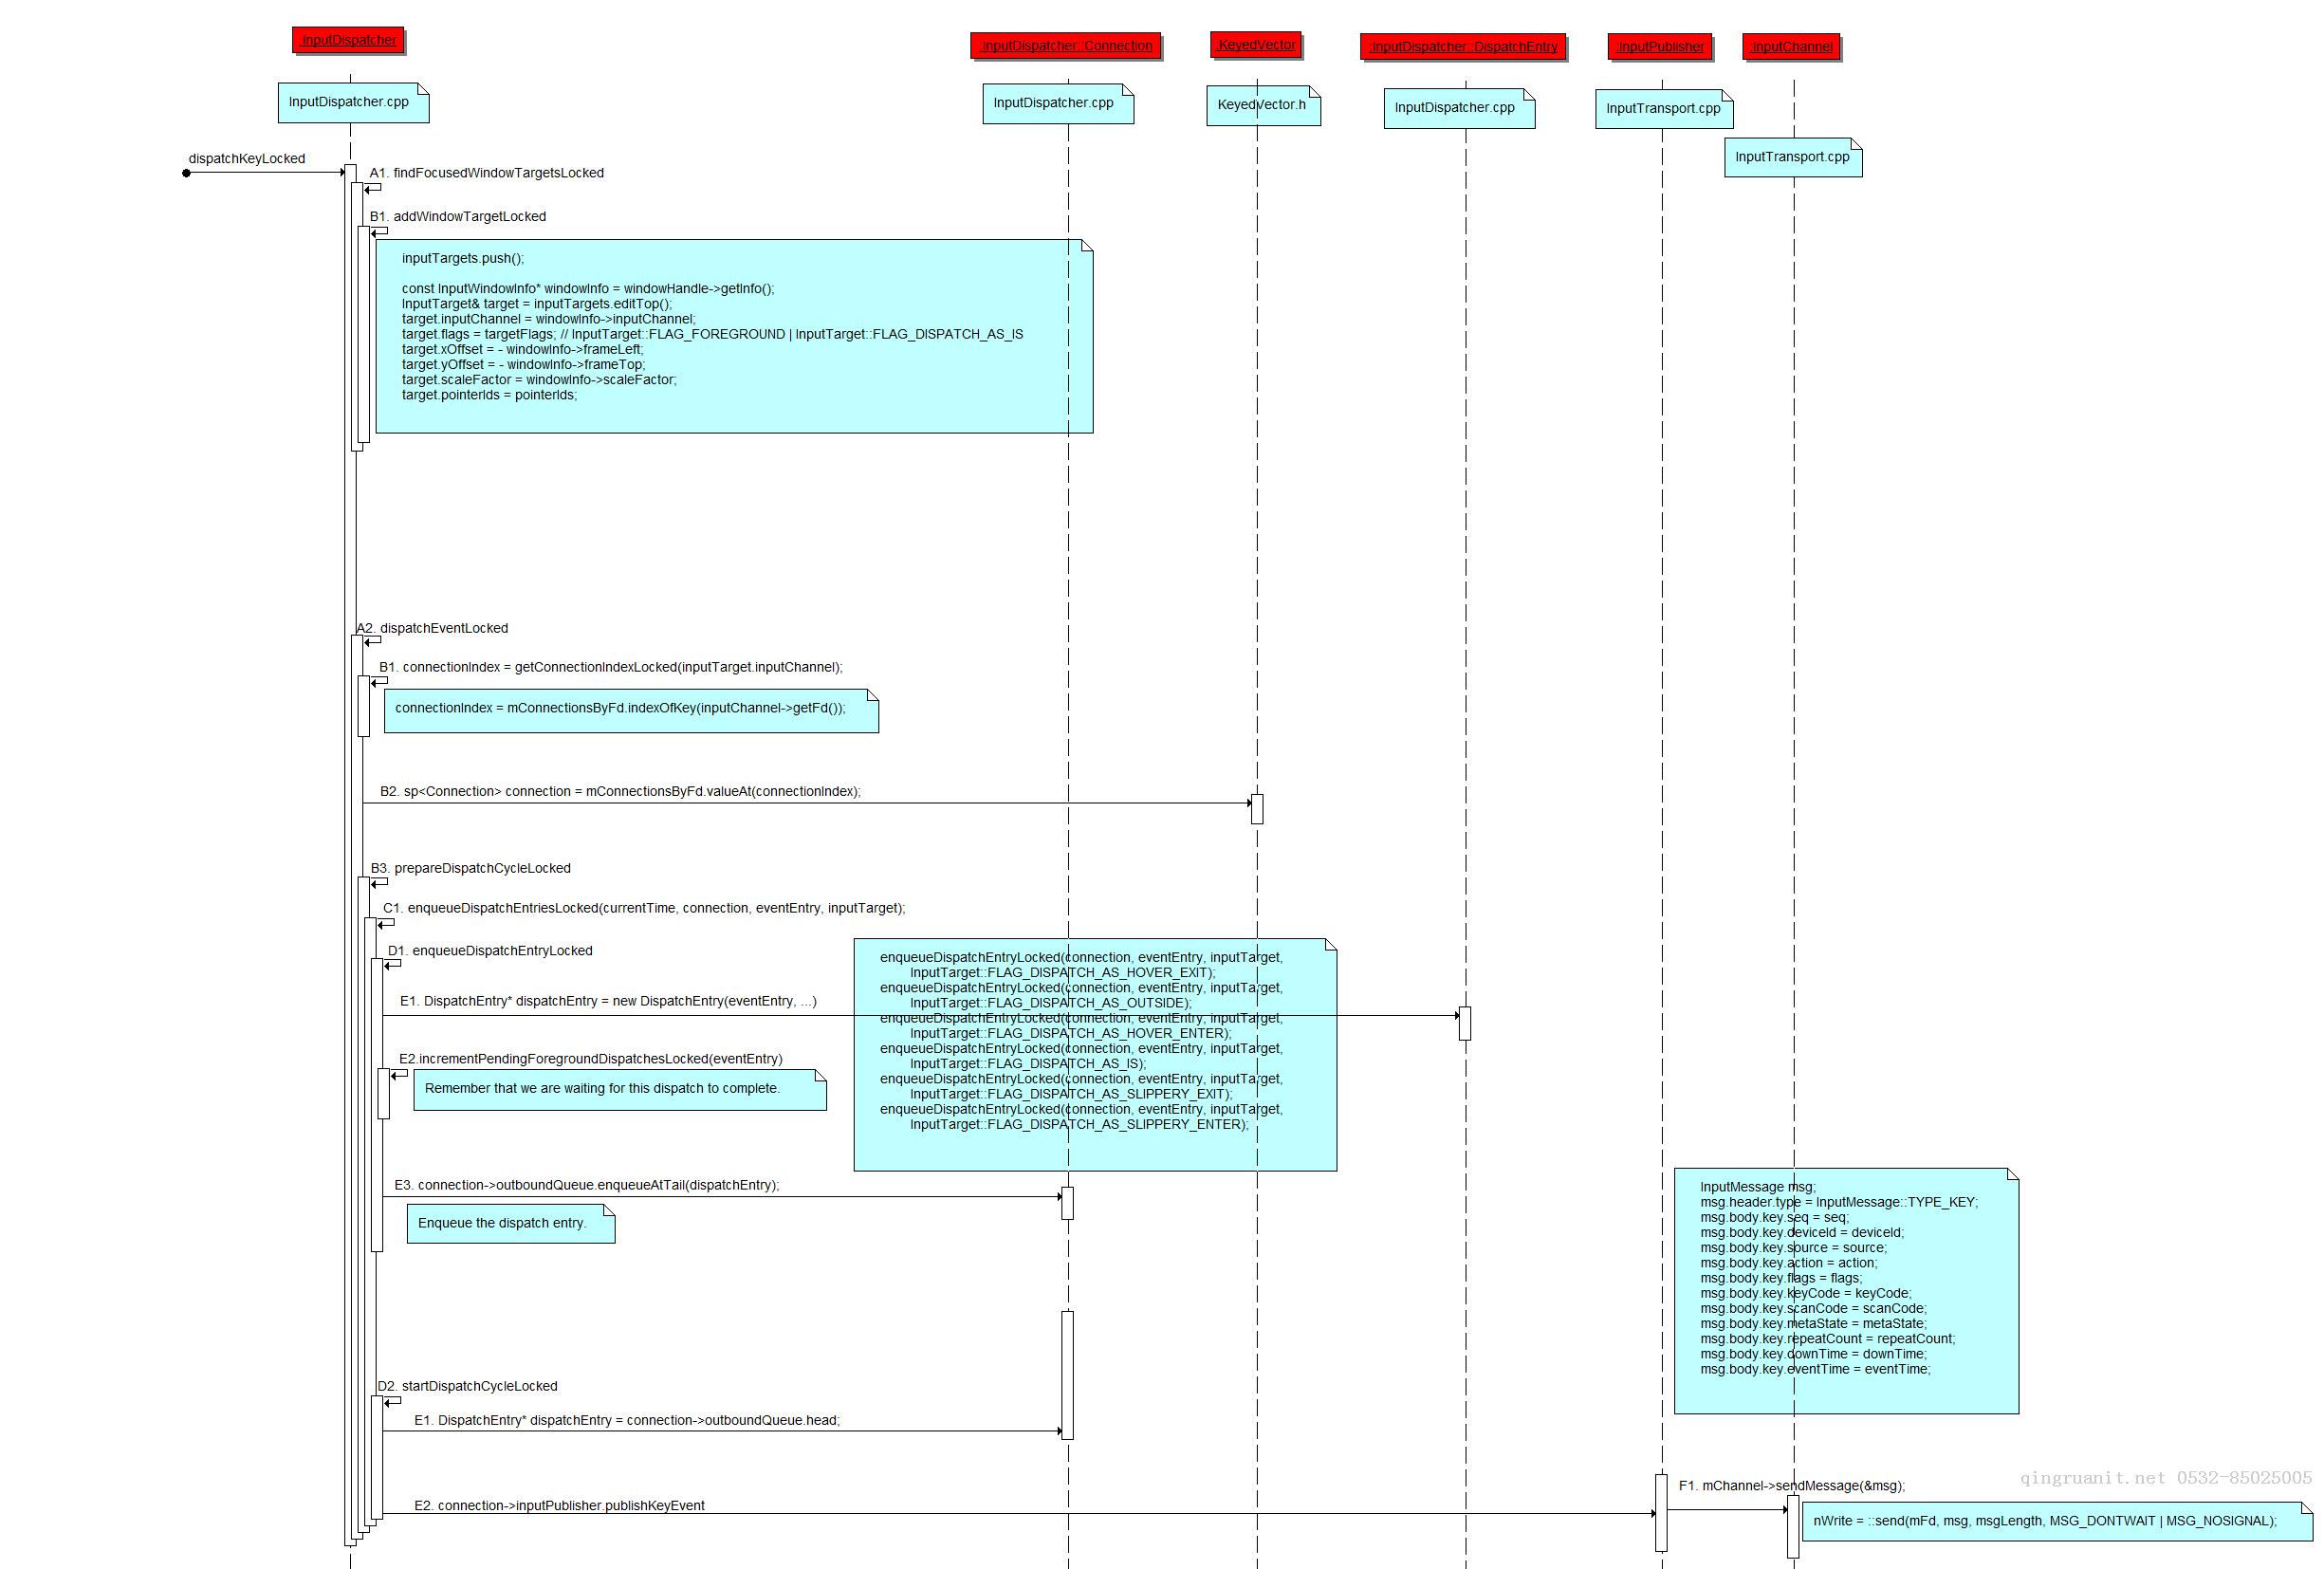Select the InputDispatcher::DispatchEntry header box

(x=1463, y=47)
